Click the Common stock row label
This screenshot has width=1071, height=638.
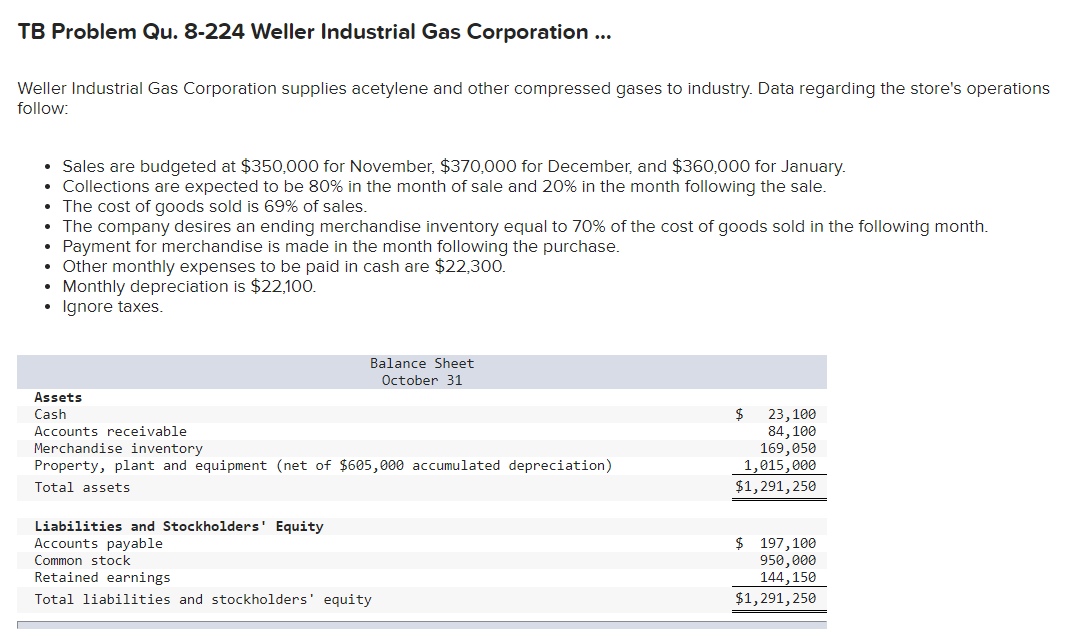[83, 561]
